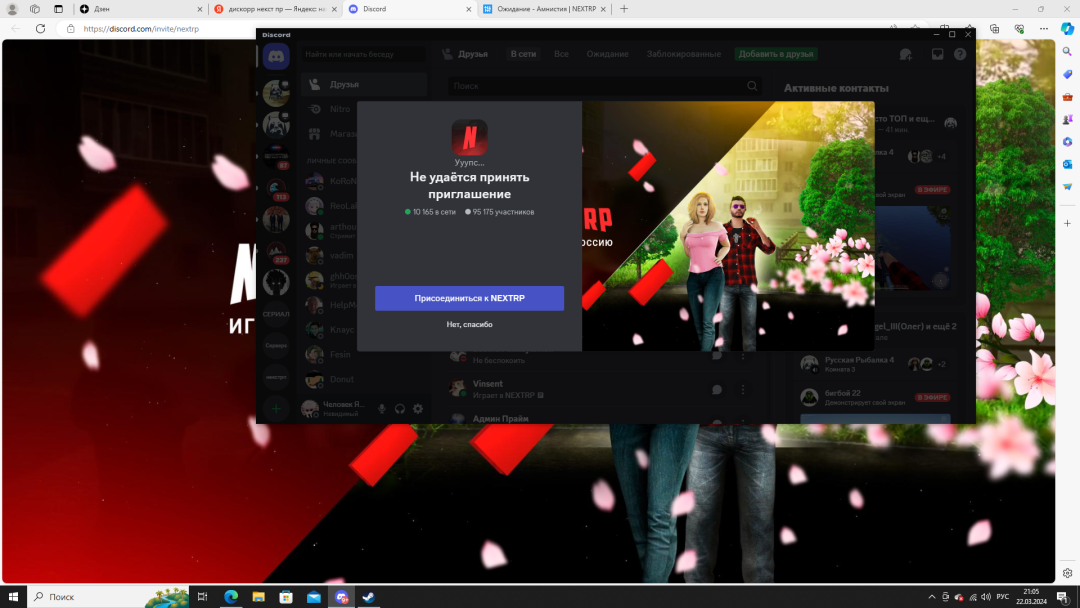Click the message icon in Vinsent's row
1080x608 pixels.
tap(717, 390)
